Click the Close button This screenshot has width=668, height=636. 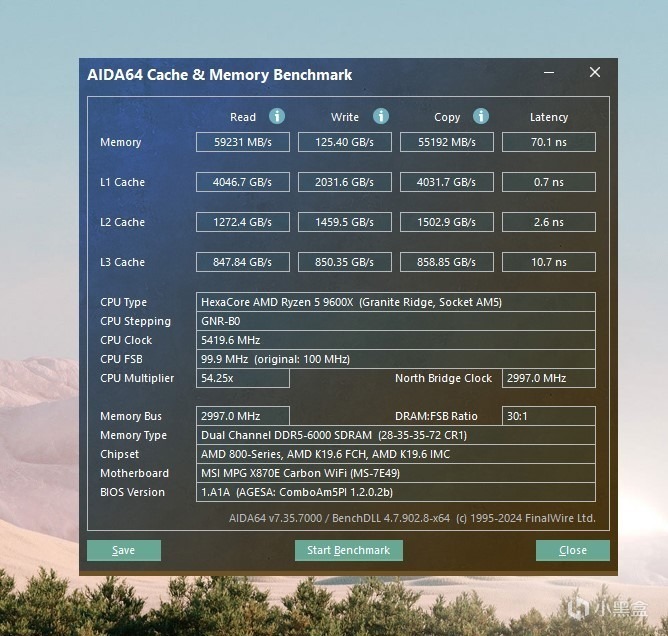(573, 550)
